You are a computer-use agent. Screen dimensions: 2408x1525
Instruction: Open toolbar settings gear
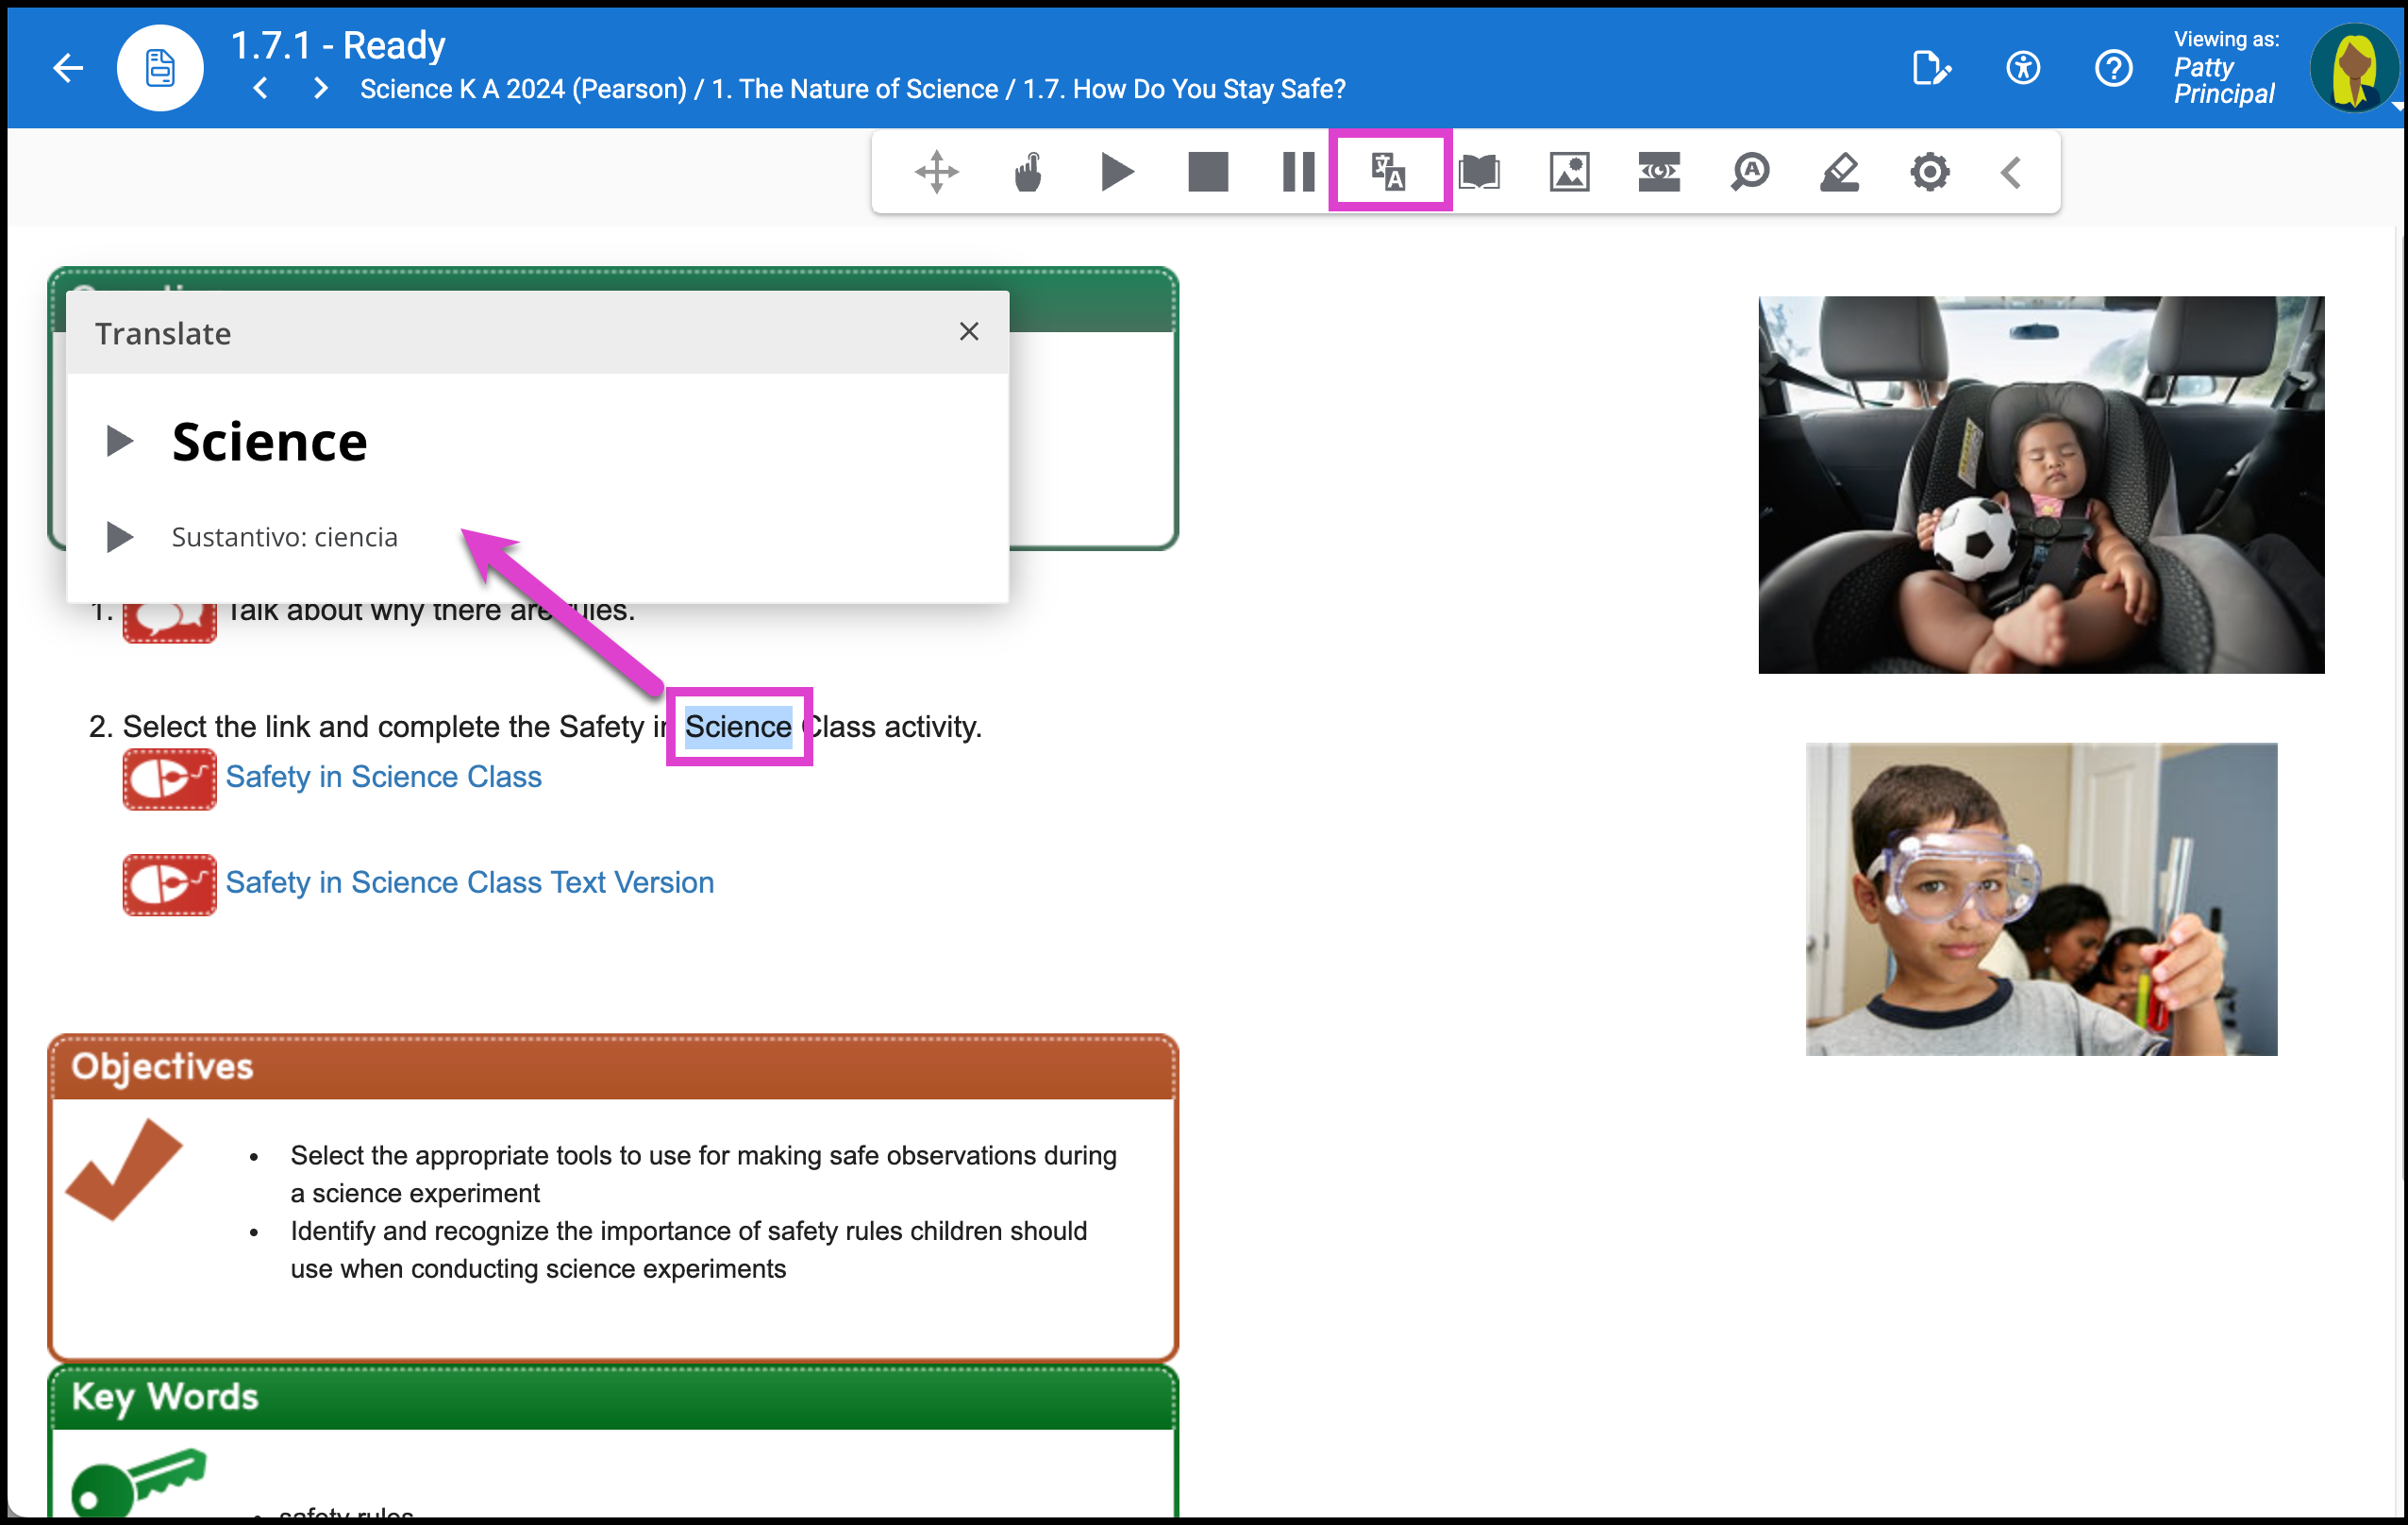[x=1929, y=172]
